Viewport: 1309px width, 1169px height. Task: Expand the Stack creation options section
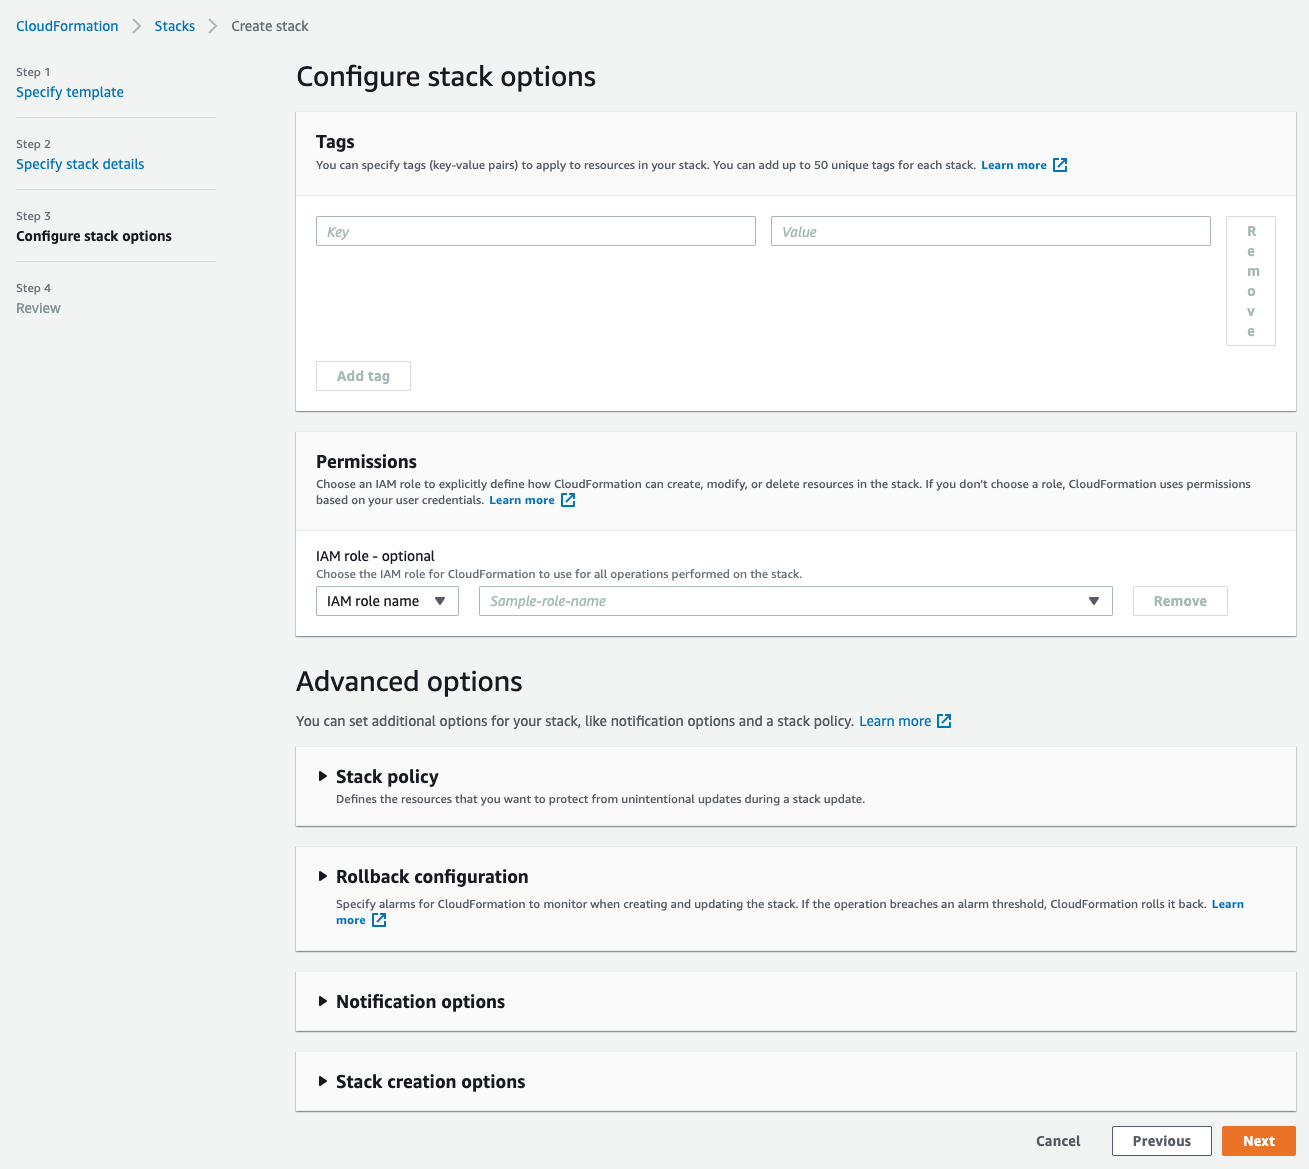click(323, 1081)
